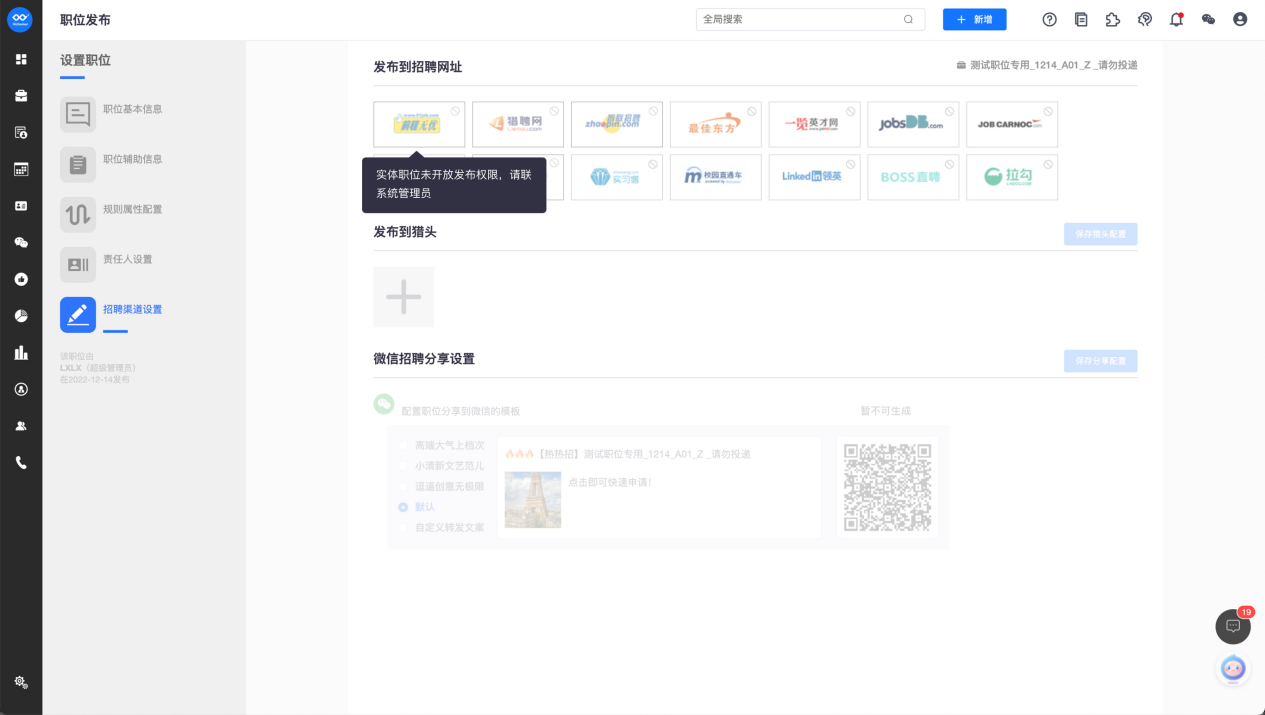Open the briefcase jobs icon in sidebar
This screenshot has height=715, width=1265.
coord(21,96)
